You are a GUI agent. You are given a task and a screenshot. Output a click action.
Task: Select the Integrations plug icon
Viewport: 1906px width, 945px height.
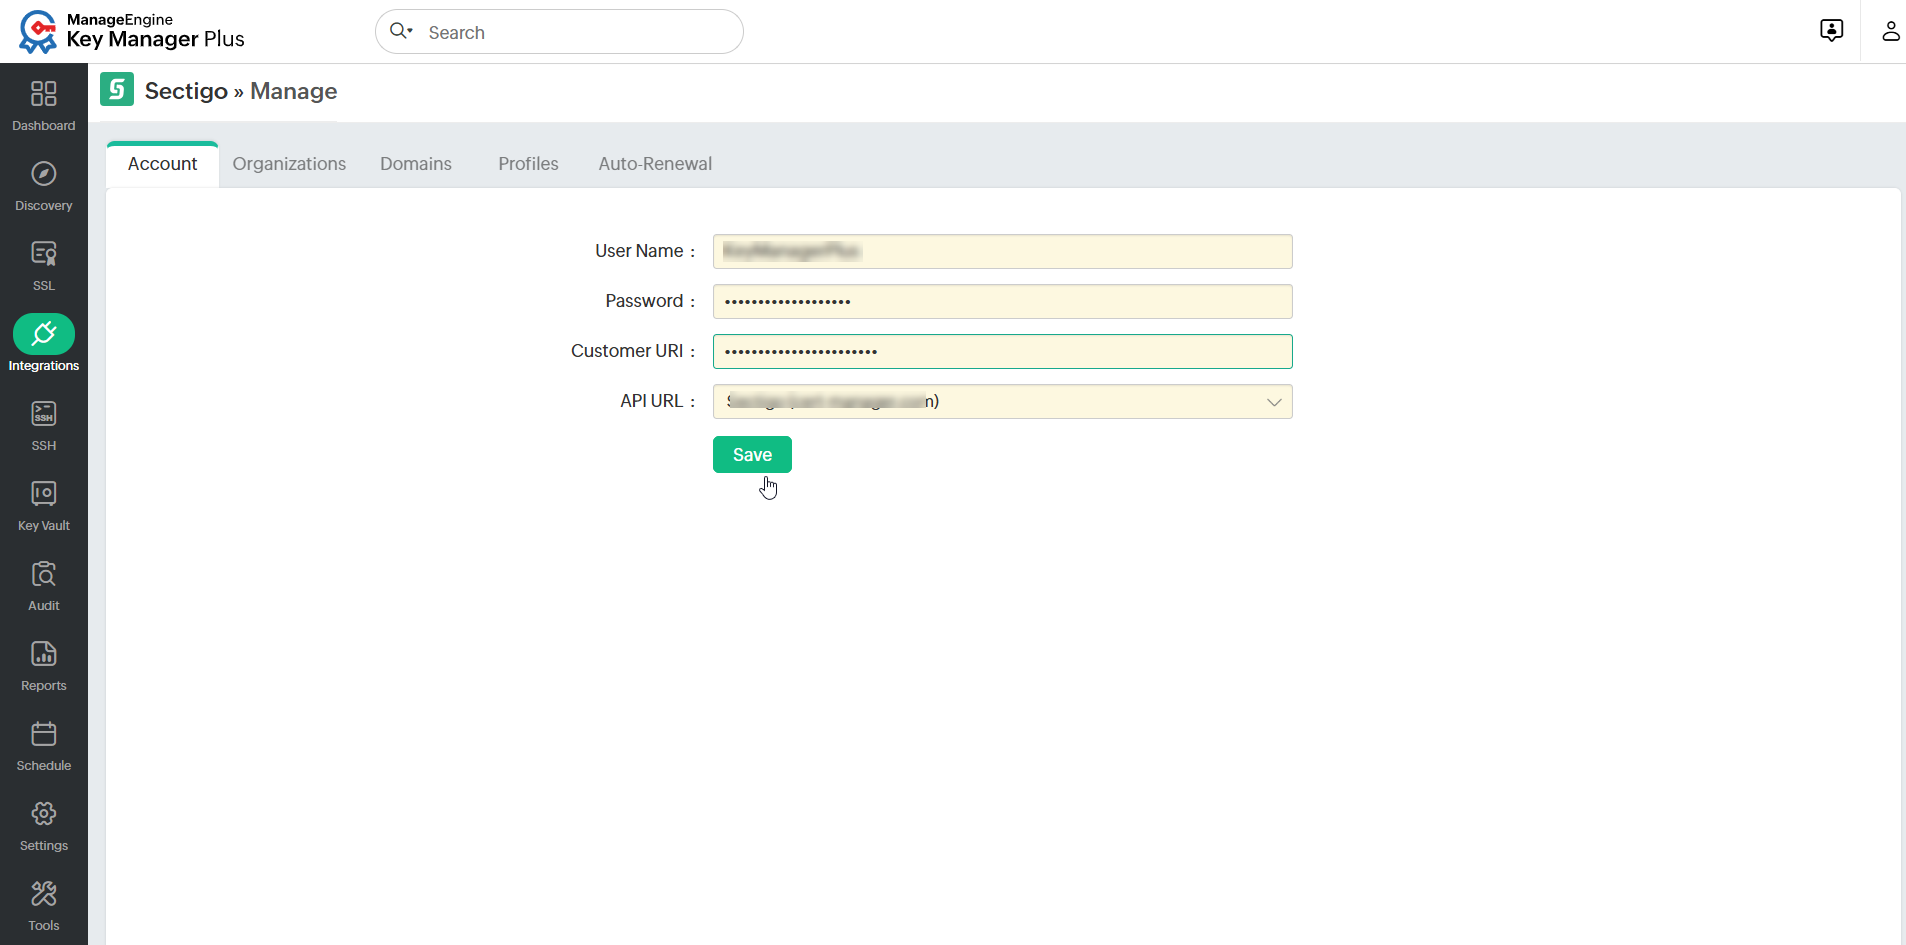click(44, 334)
